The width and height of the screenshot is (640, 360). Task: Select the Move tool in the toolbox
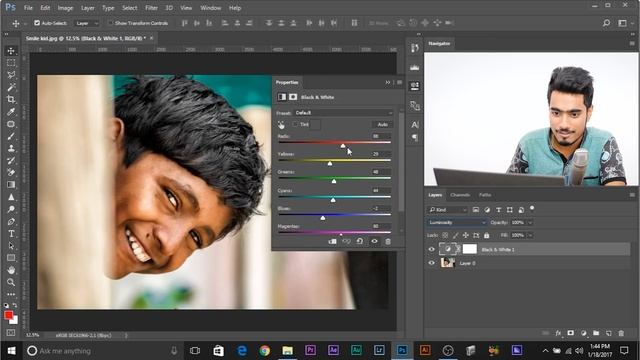coord(11,51)
